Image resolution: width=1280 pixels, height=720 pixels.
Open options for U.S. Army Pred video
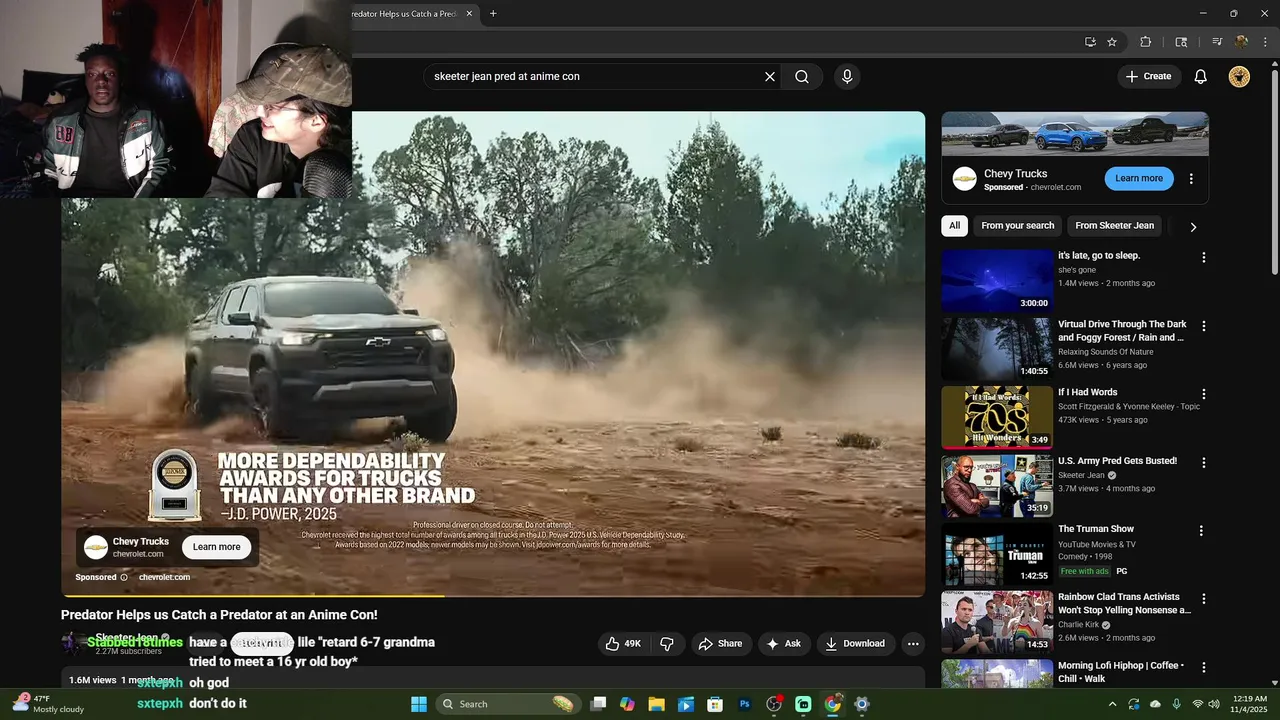(x=1203, y=463)
